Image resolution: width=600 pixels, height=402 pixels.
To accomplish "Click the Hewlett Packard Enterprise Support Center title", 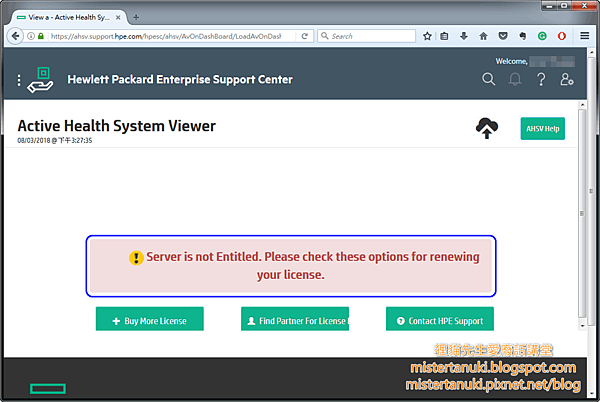I will click(x=180, y=80).
